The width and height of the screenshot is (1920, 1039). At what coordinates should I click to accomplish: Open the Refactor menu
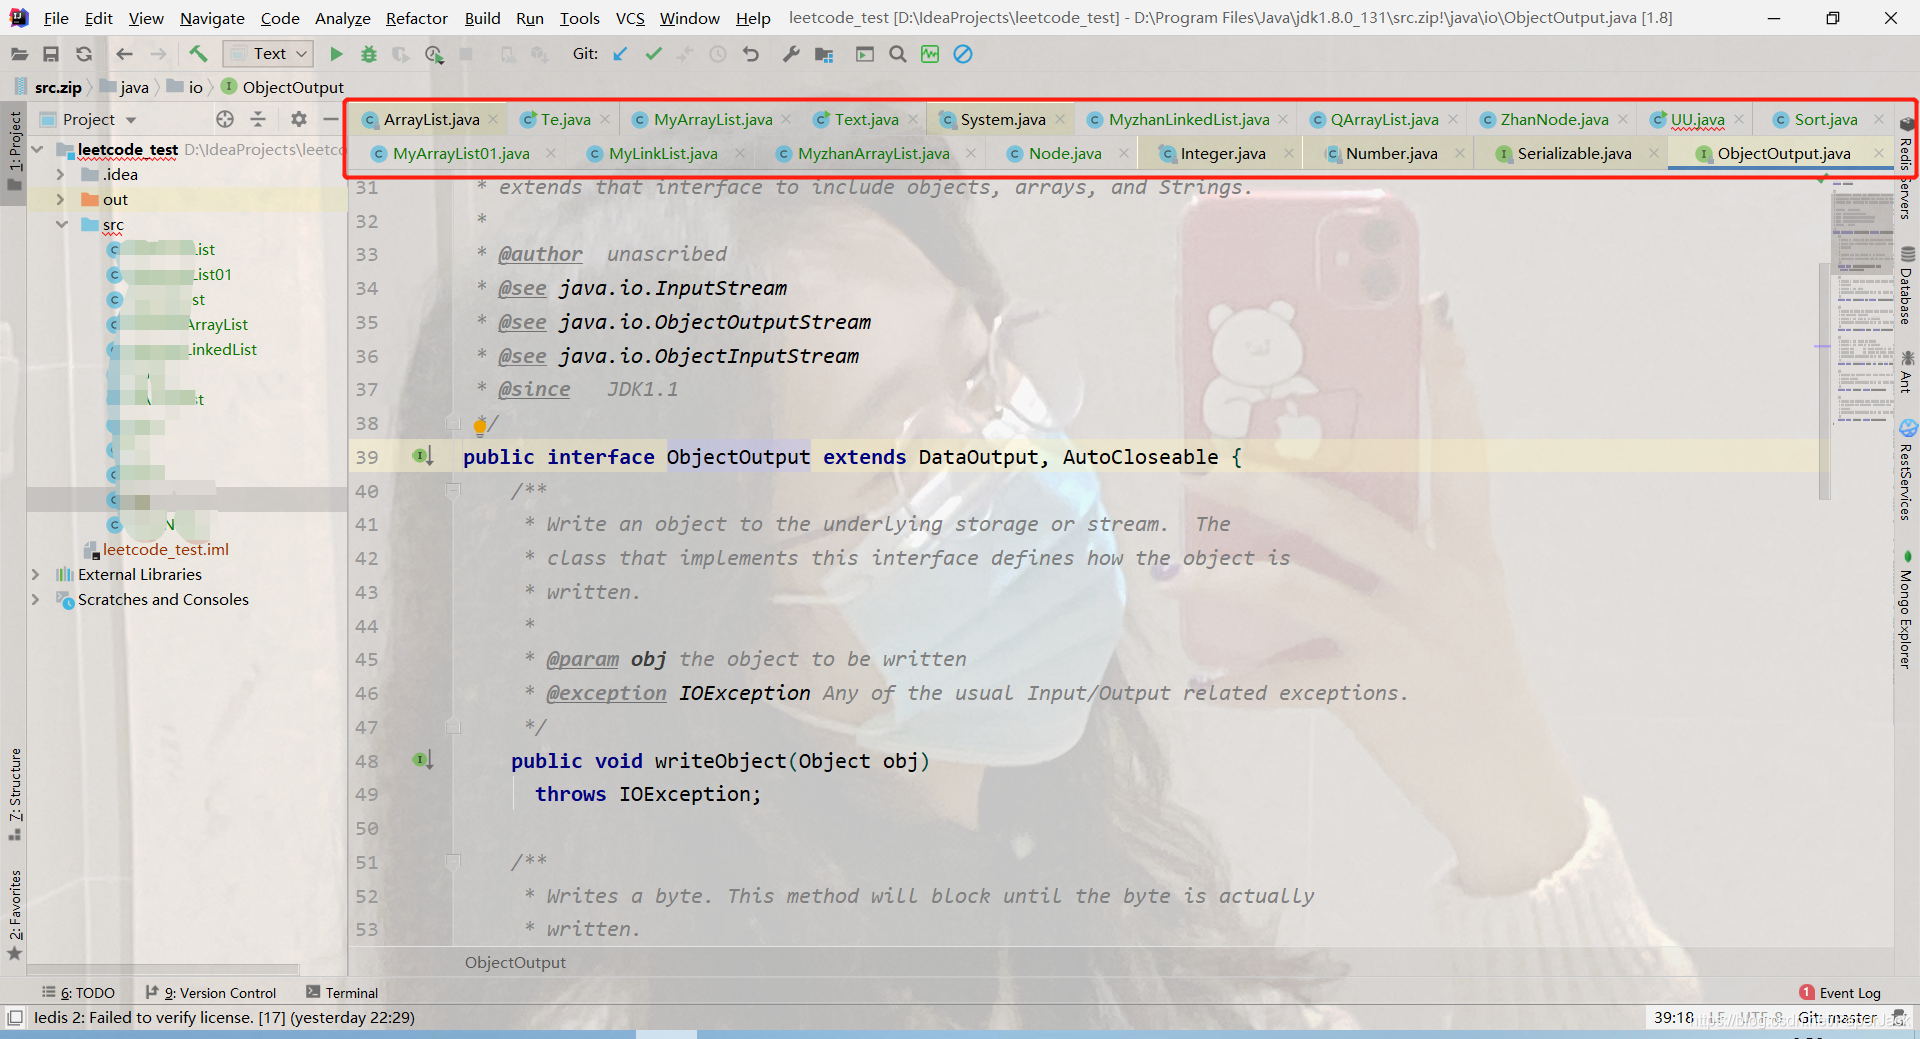416,18
